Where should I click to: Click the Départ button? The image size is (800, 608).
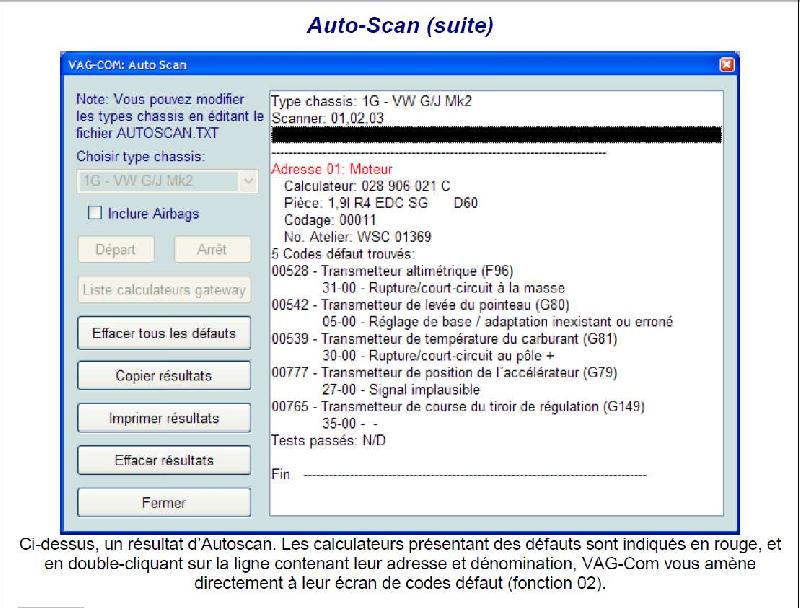tap(116, 249)
